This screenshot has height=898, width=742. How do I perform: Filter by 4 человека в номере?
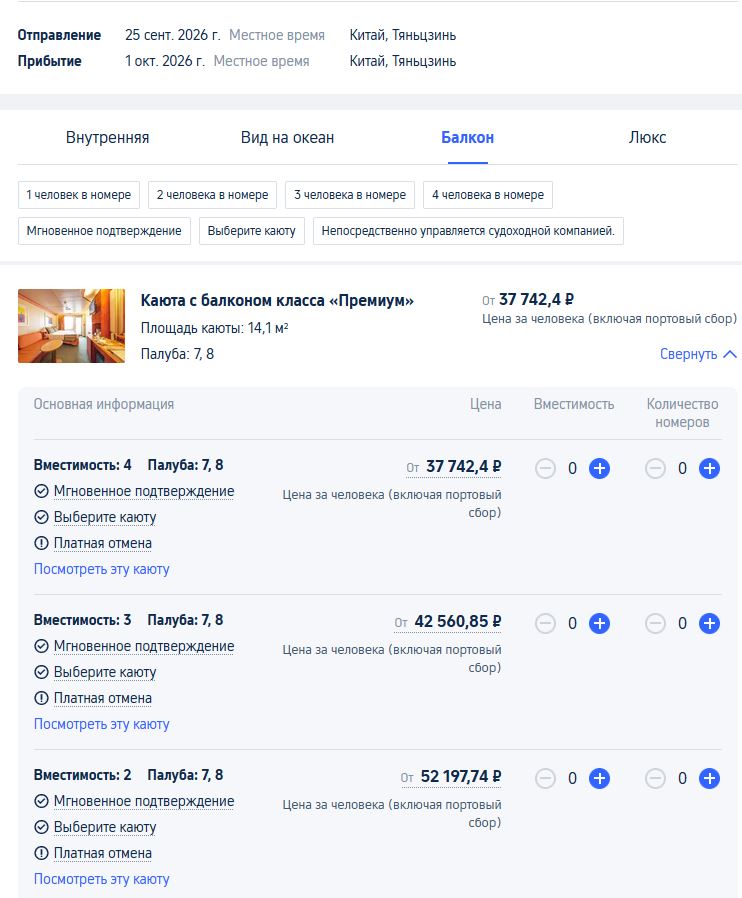[488, 195]
